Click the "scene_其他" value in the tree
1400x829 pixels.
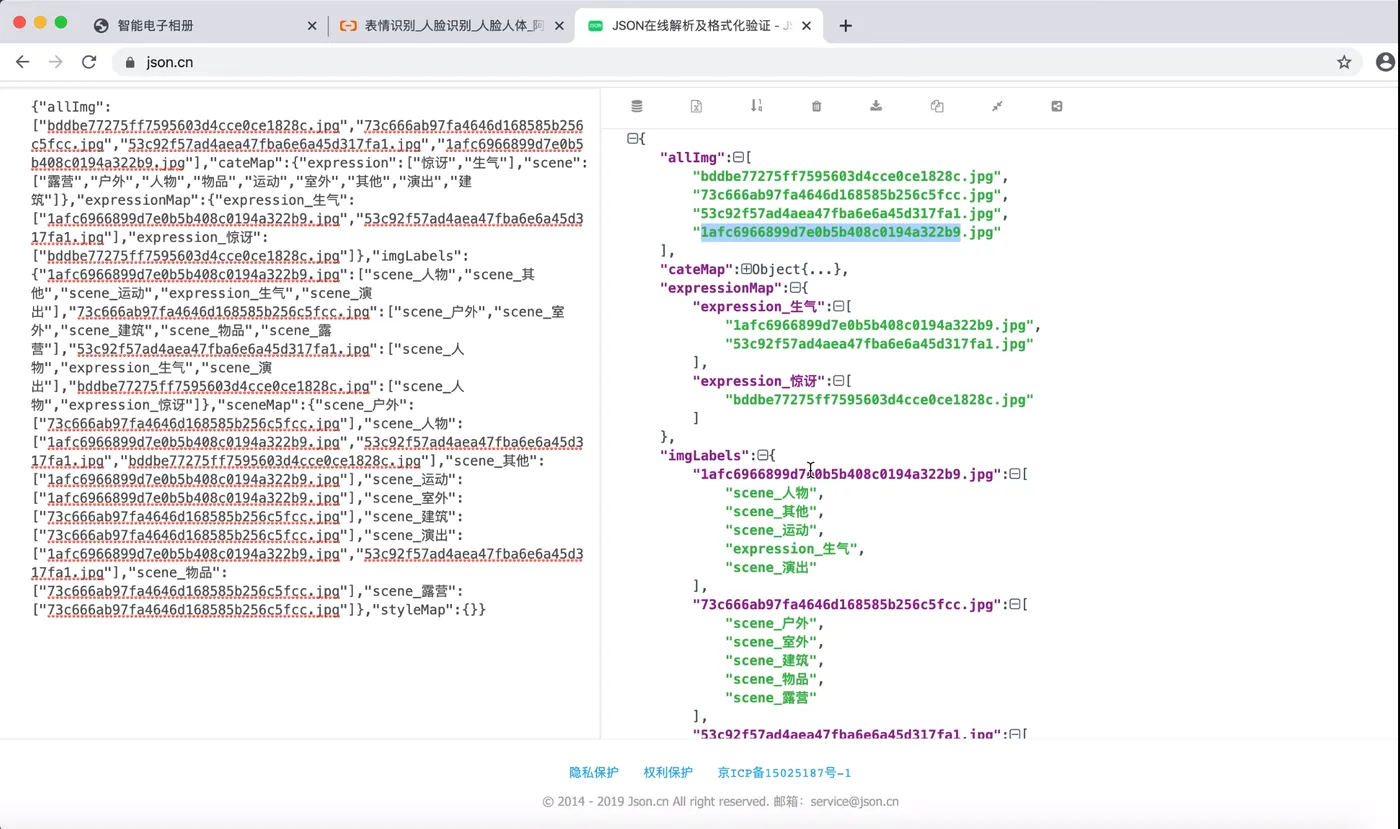[771, 512]
